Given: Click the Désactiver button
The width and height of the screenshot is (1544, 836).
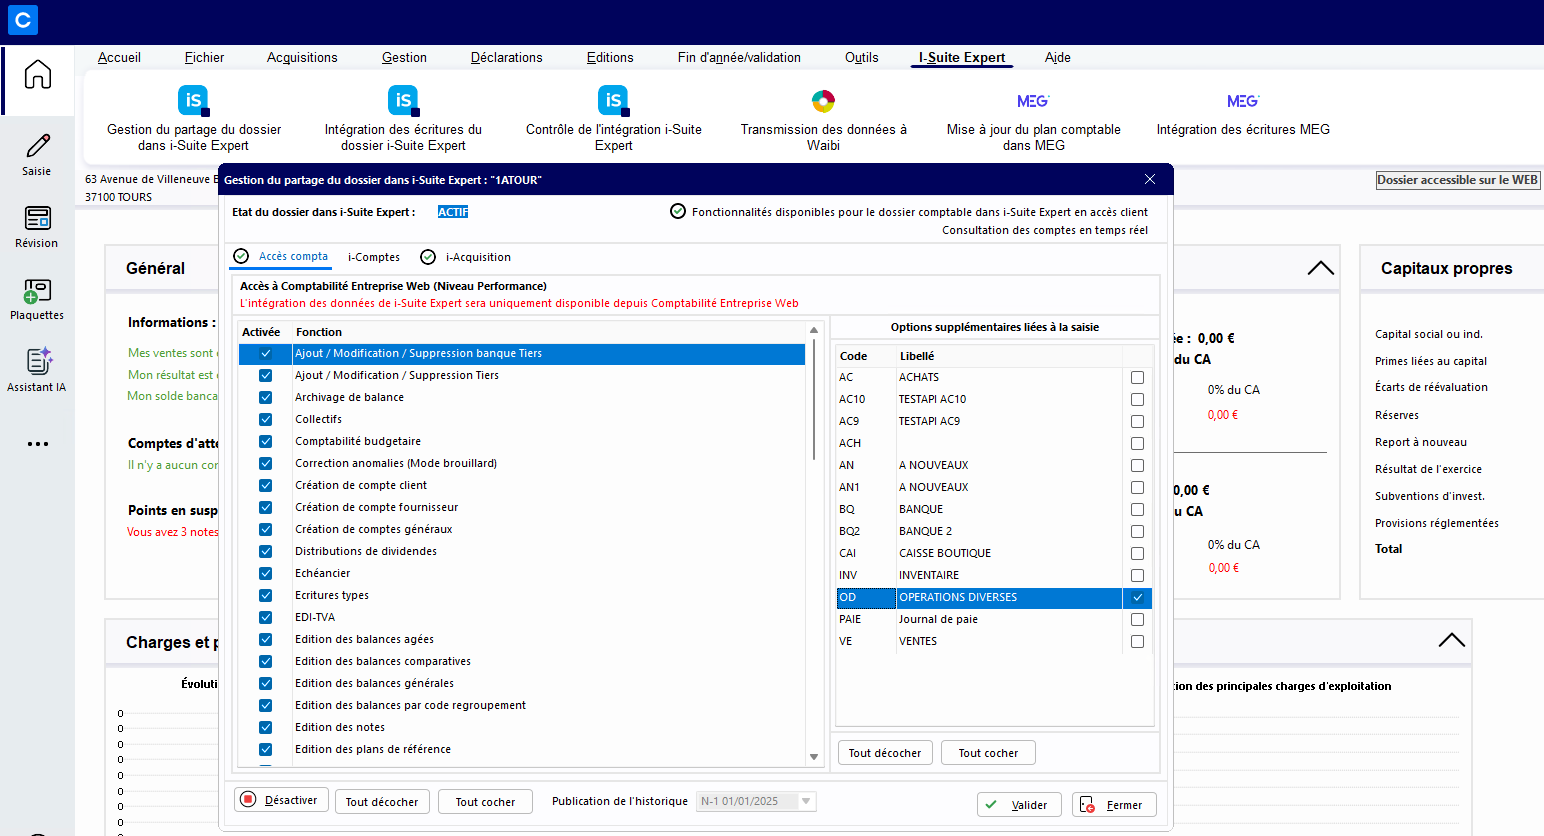Looking at the screenshot, I should [x=281, y=800].
